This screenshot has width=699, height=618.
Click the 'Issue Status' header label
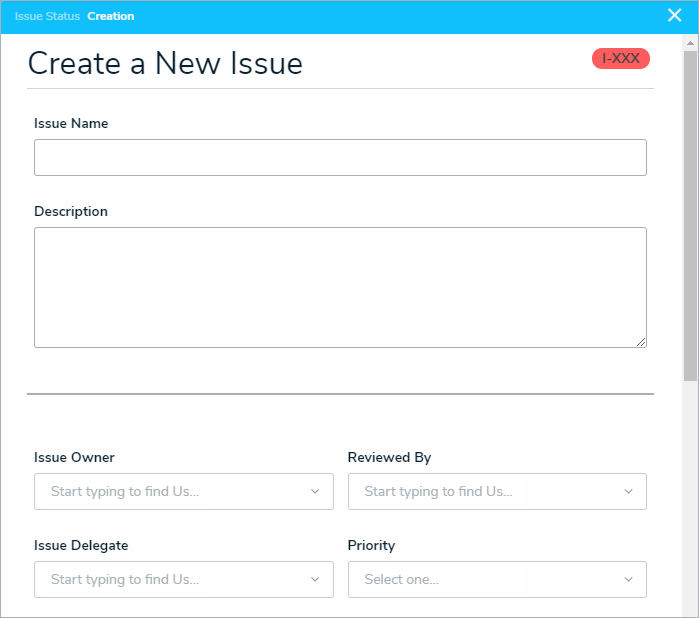47,16
